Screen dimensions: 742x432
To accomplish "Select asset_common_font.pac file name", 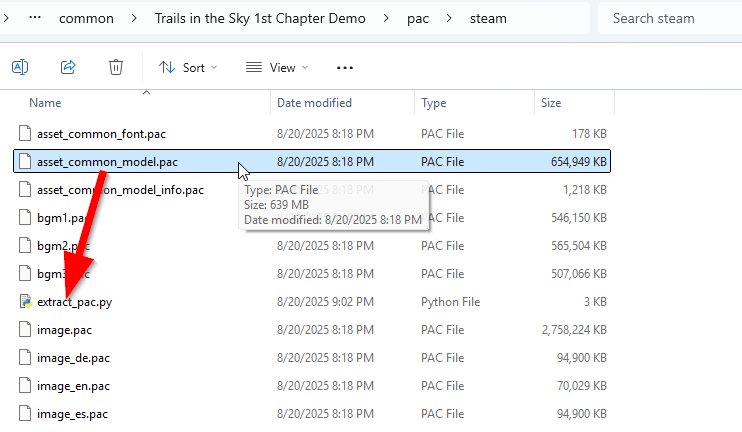I will [101, 134].
